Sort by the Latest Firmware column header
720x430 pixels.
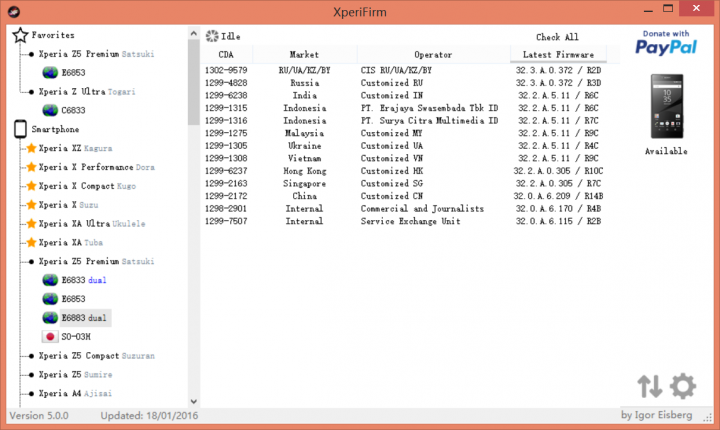[558, 55]
